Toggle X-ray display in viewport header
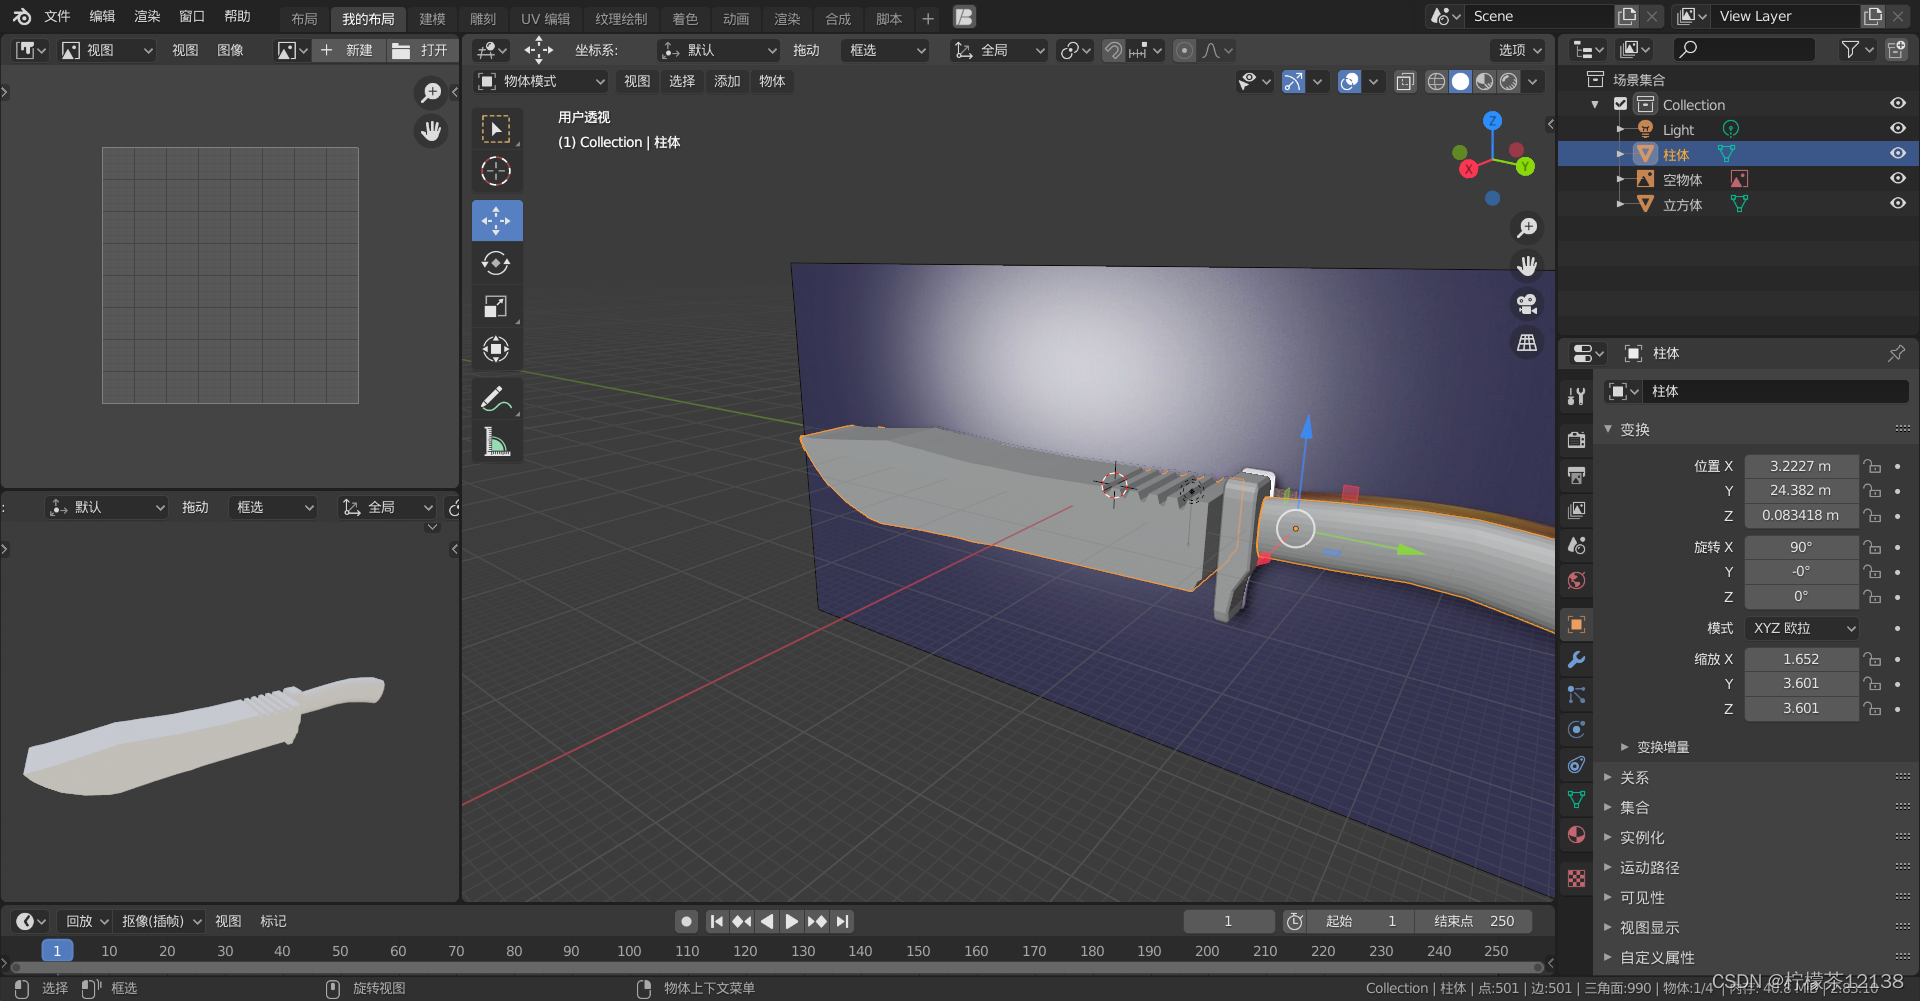 tap(1405, 82)
